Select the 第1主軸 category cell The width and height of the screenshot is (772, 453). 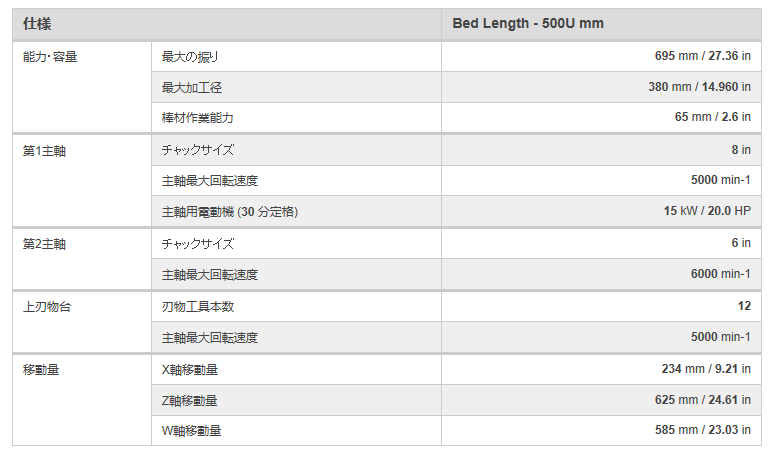point(45,150)
